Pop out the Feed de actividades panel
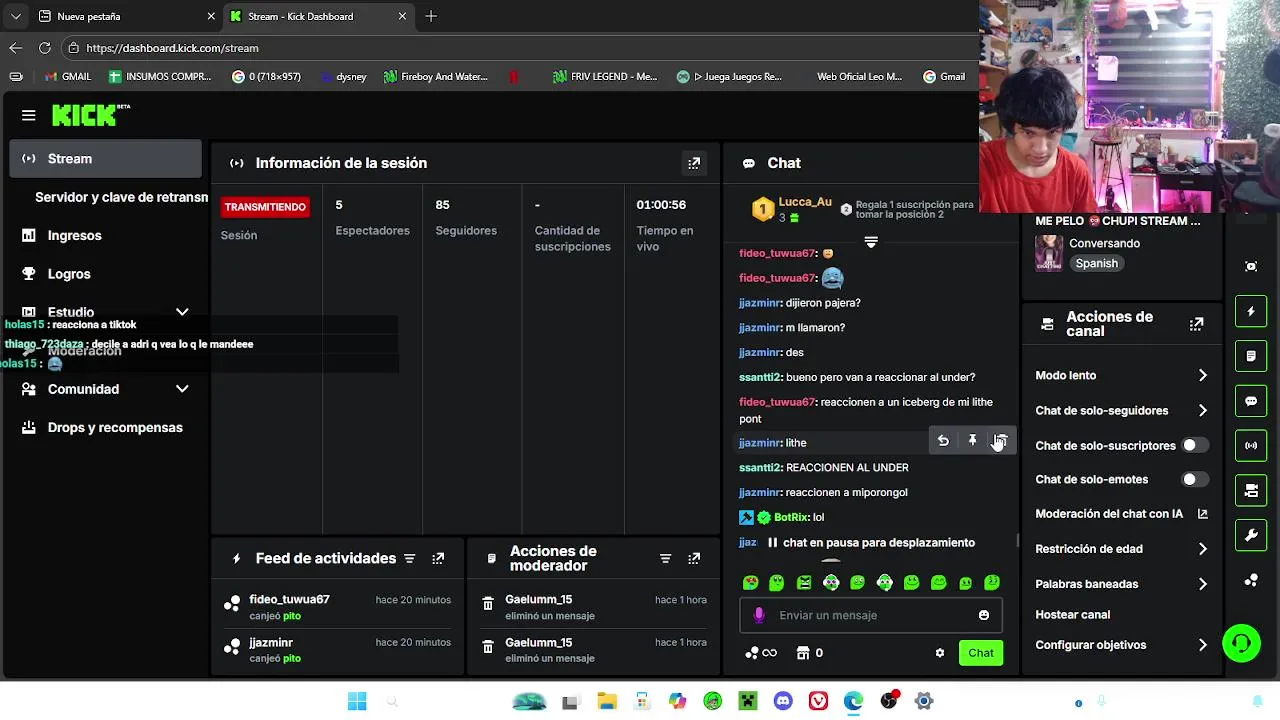This screenshot has height=720, width=1280. [438, 559]
